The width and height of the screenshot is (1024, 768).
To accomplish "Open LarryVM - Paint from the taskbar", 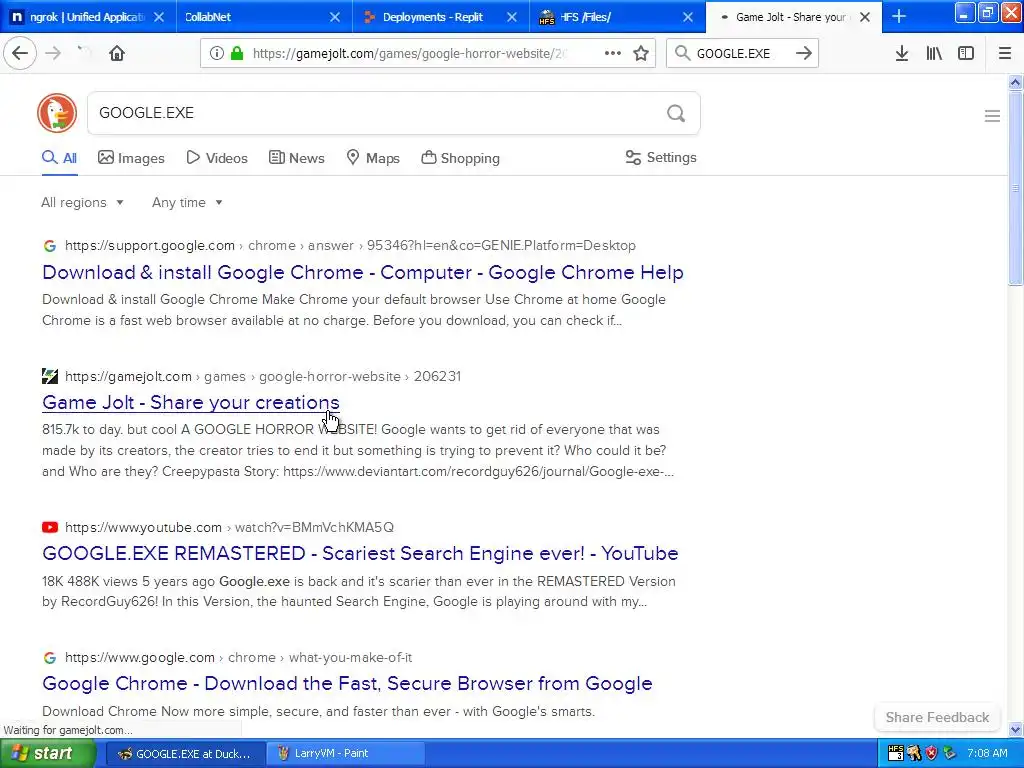I will point(345,754).
